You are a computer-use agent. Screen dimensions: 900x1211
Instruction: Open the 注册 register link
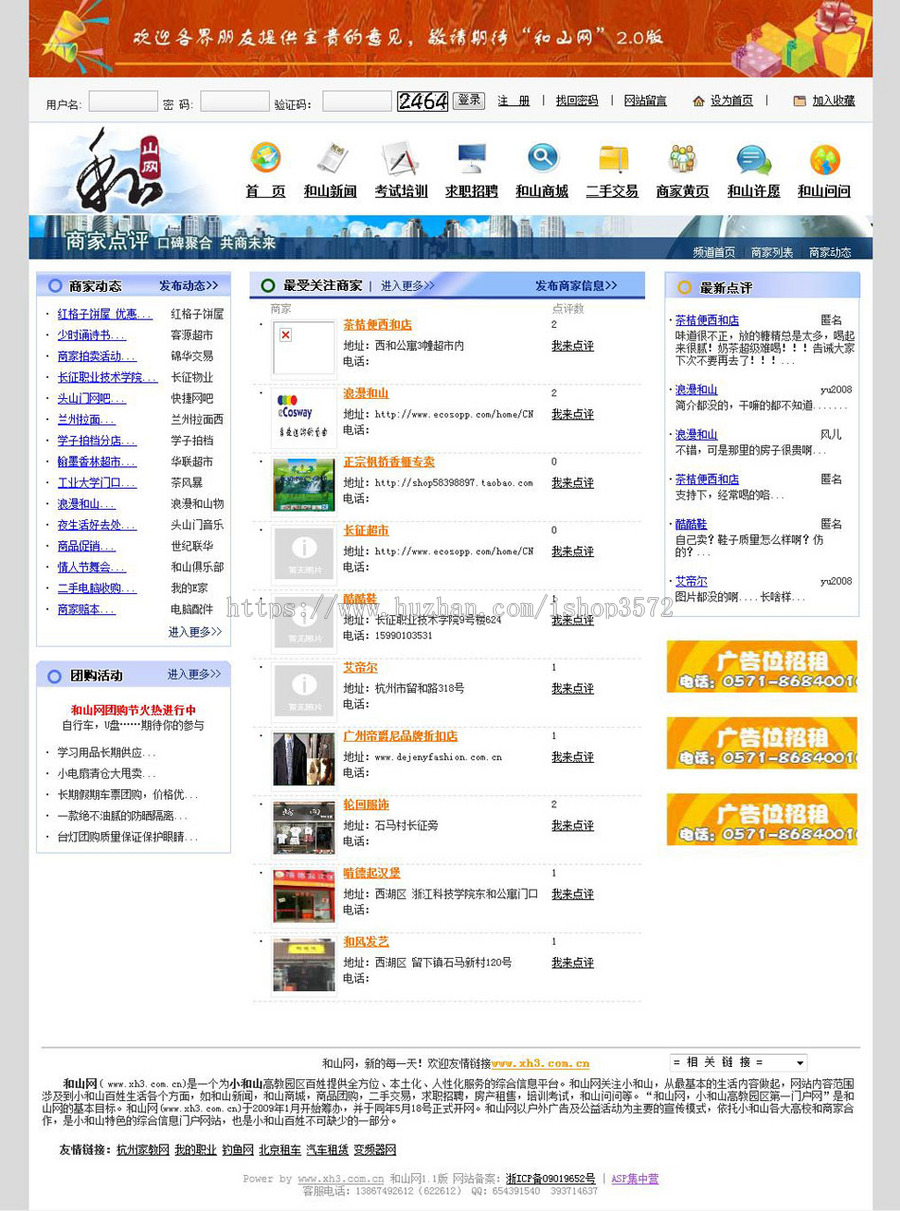pyautogui.click(x=514, y=101)
